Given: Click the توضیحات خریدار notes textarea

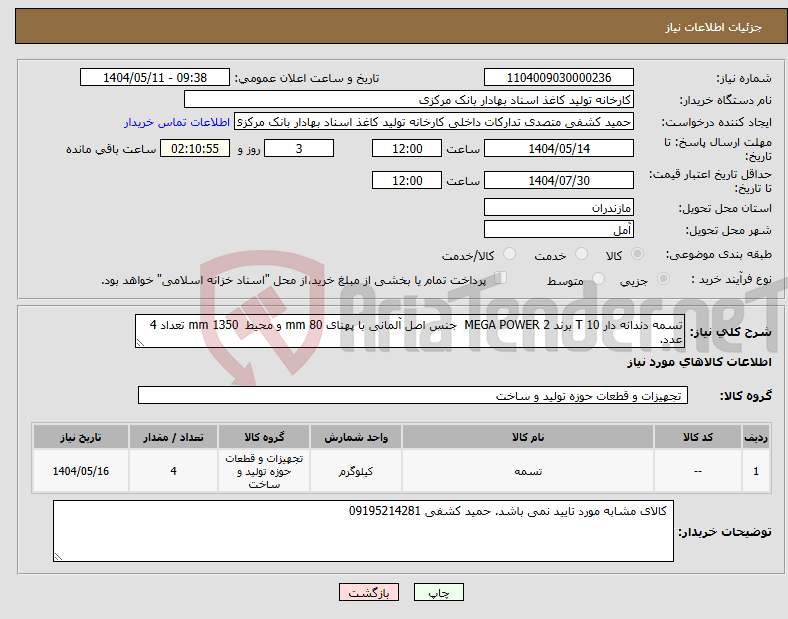Looking at the screenshot, I should tap(363, 531).
